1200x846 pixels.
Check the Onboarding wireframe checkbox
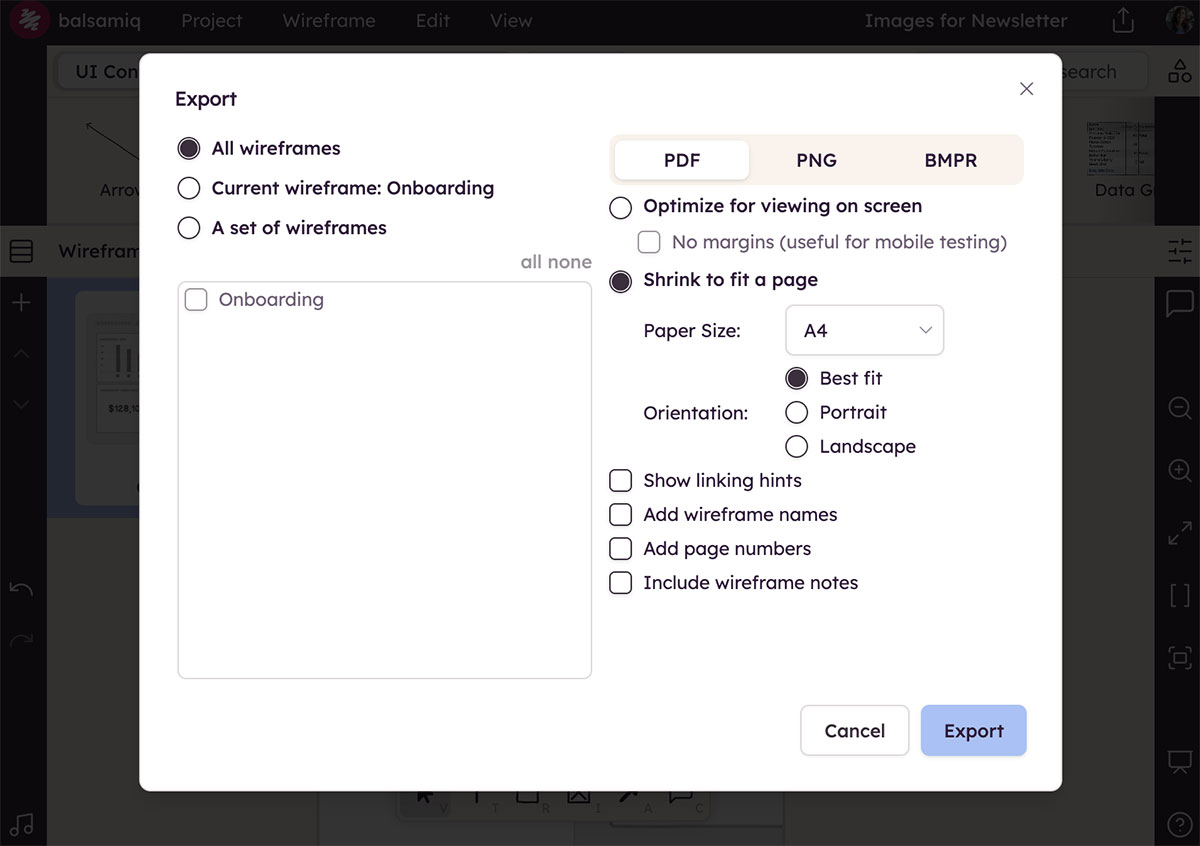tap(196, 299)
